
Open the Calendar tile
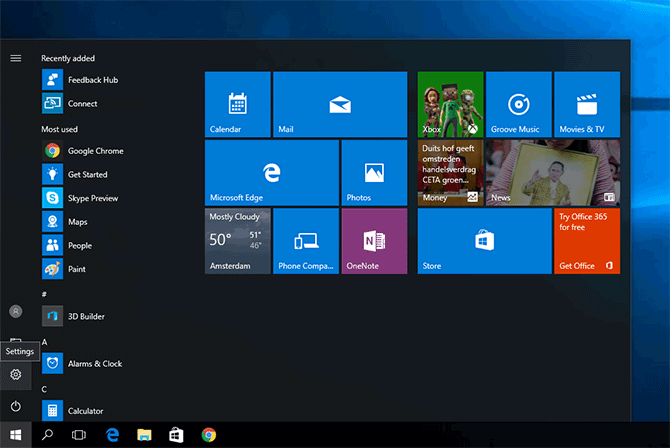tap(238, 104)
